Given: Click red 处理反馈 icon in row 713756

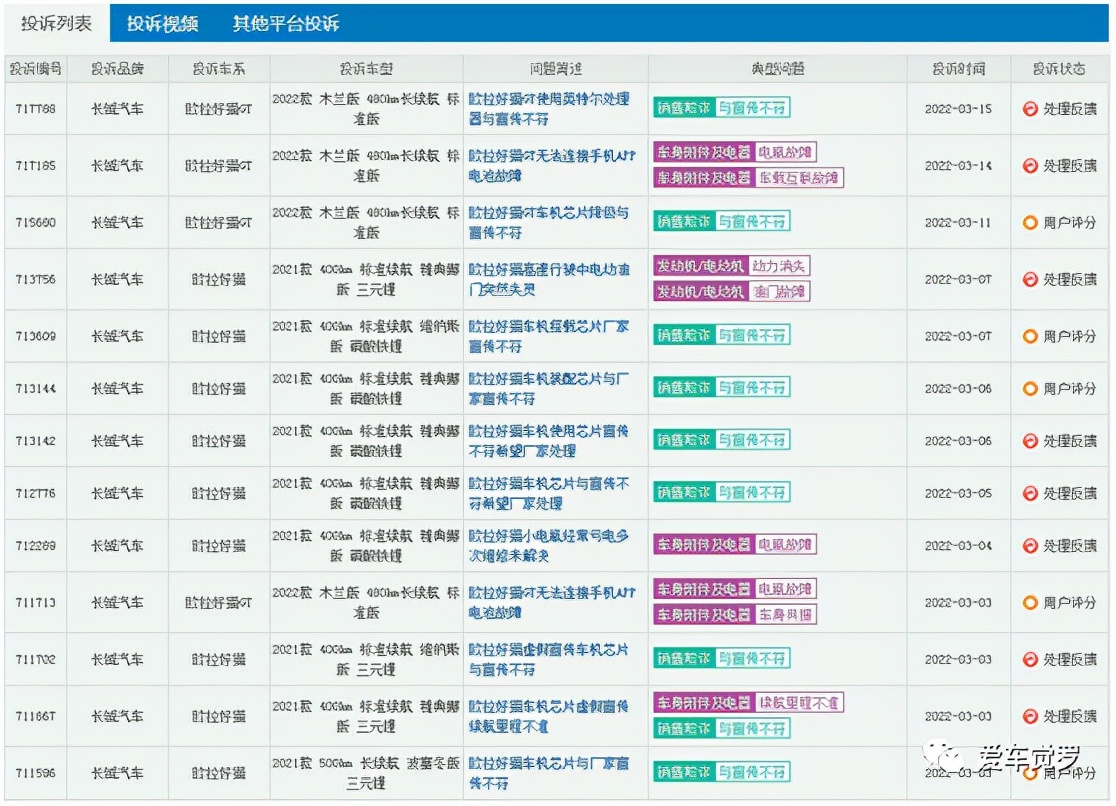Looking at the screenshot, I should coord(1030,280).
